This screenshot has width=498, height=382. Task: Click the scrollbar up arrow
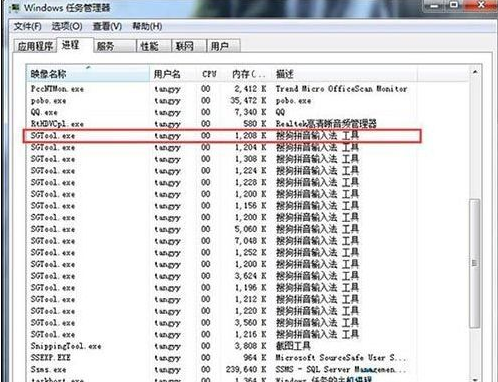(475, 72)
